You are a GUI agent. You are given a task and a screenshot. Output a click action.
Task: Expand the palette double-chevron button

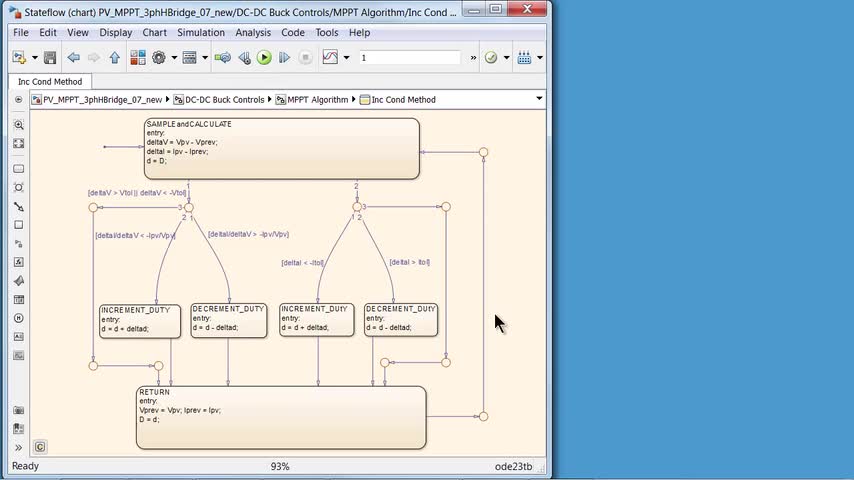pos(19,448)
